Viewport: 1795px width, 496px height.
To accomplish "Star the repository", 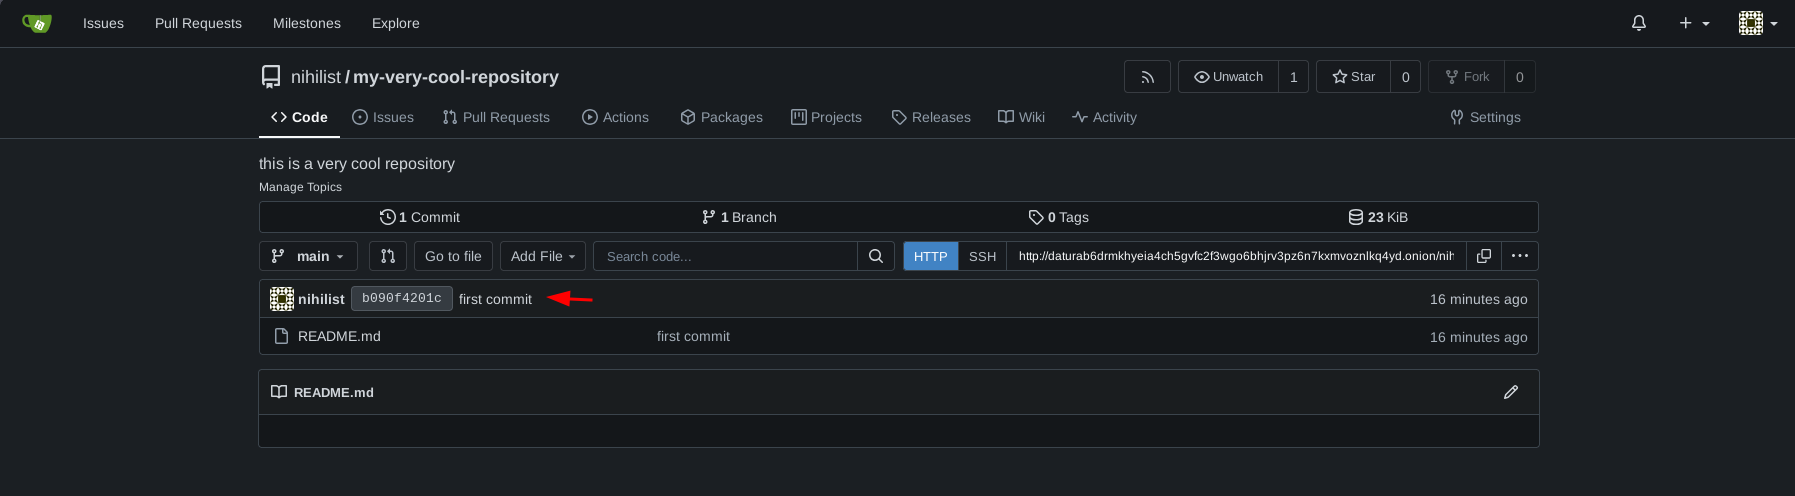I will 1353,77.
